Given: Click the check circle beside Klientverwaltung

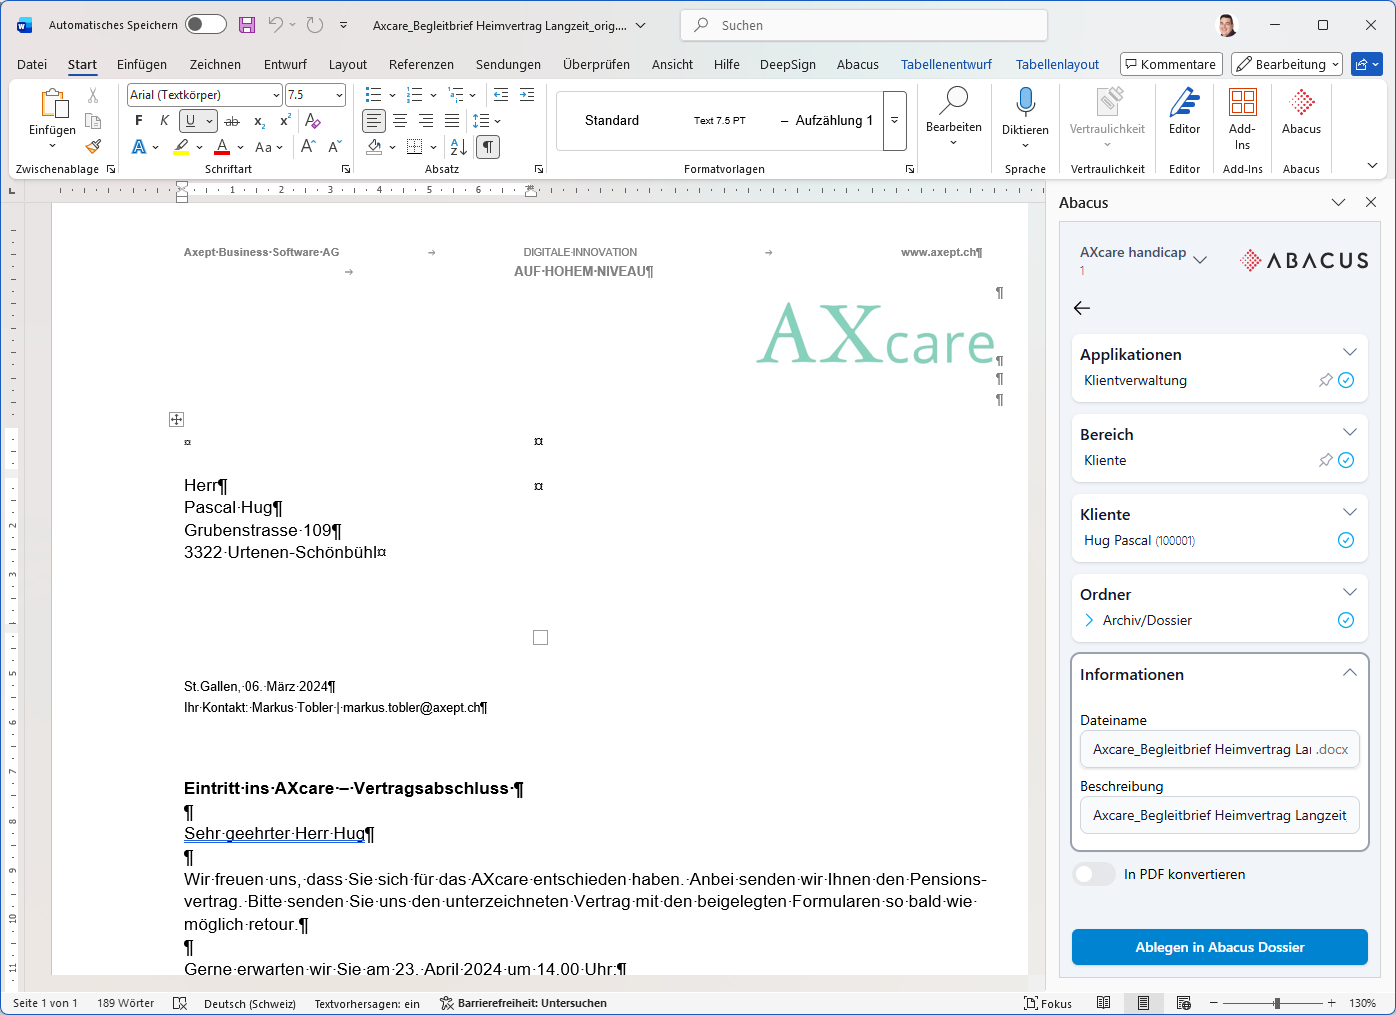Looking at the screenshot, I should [x=1346, y=380].
